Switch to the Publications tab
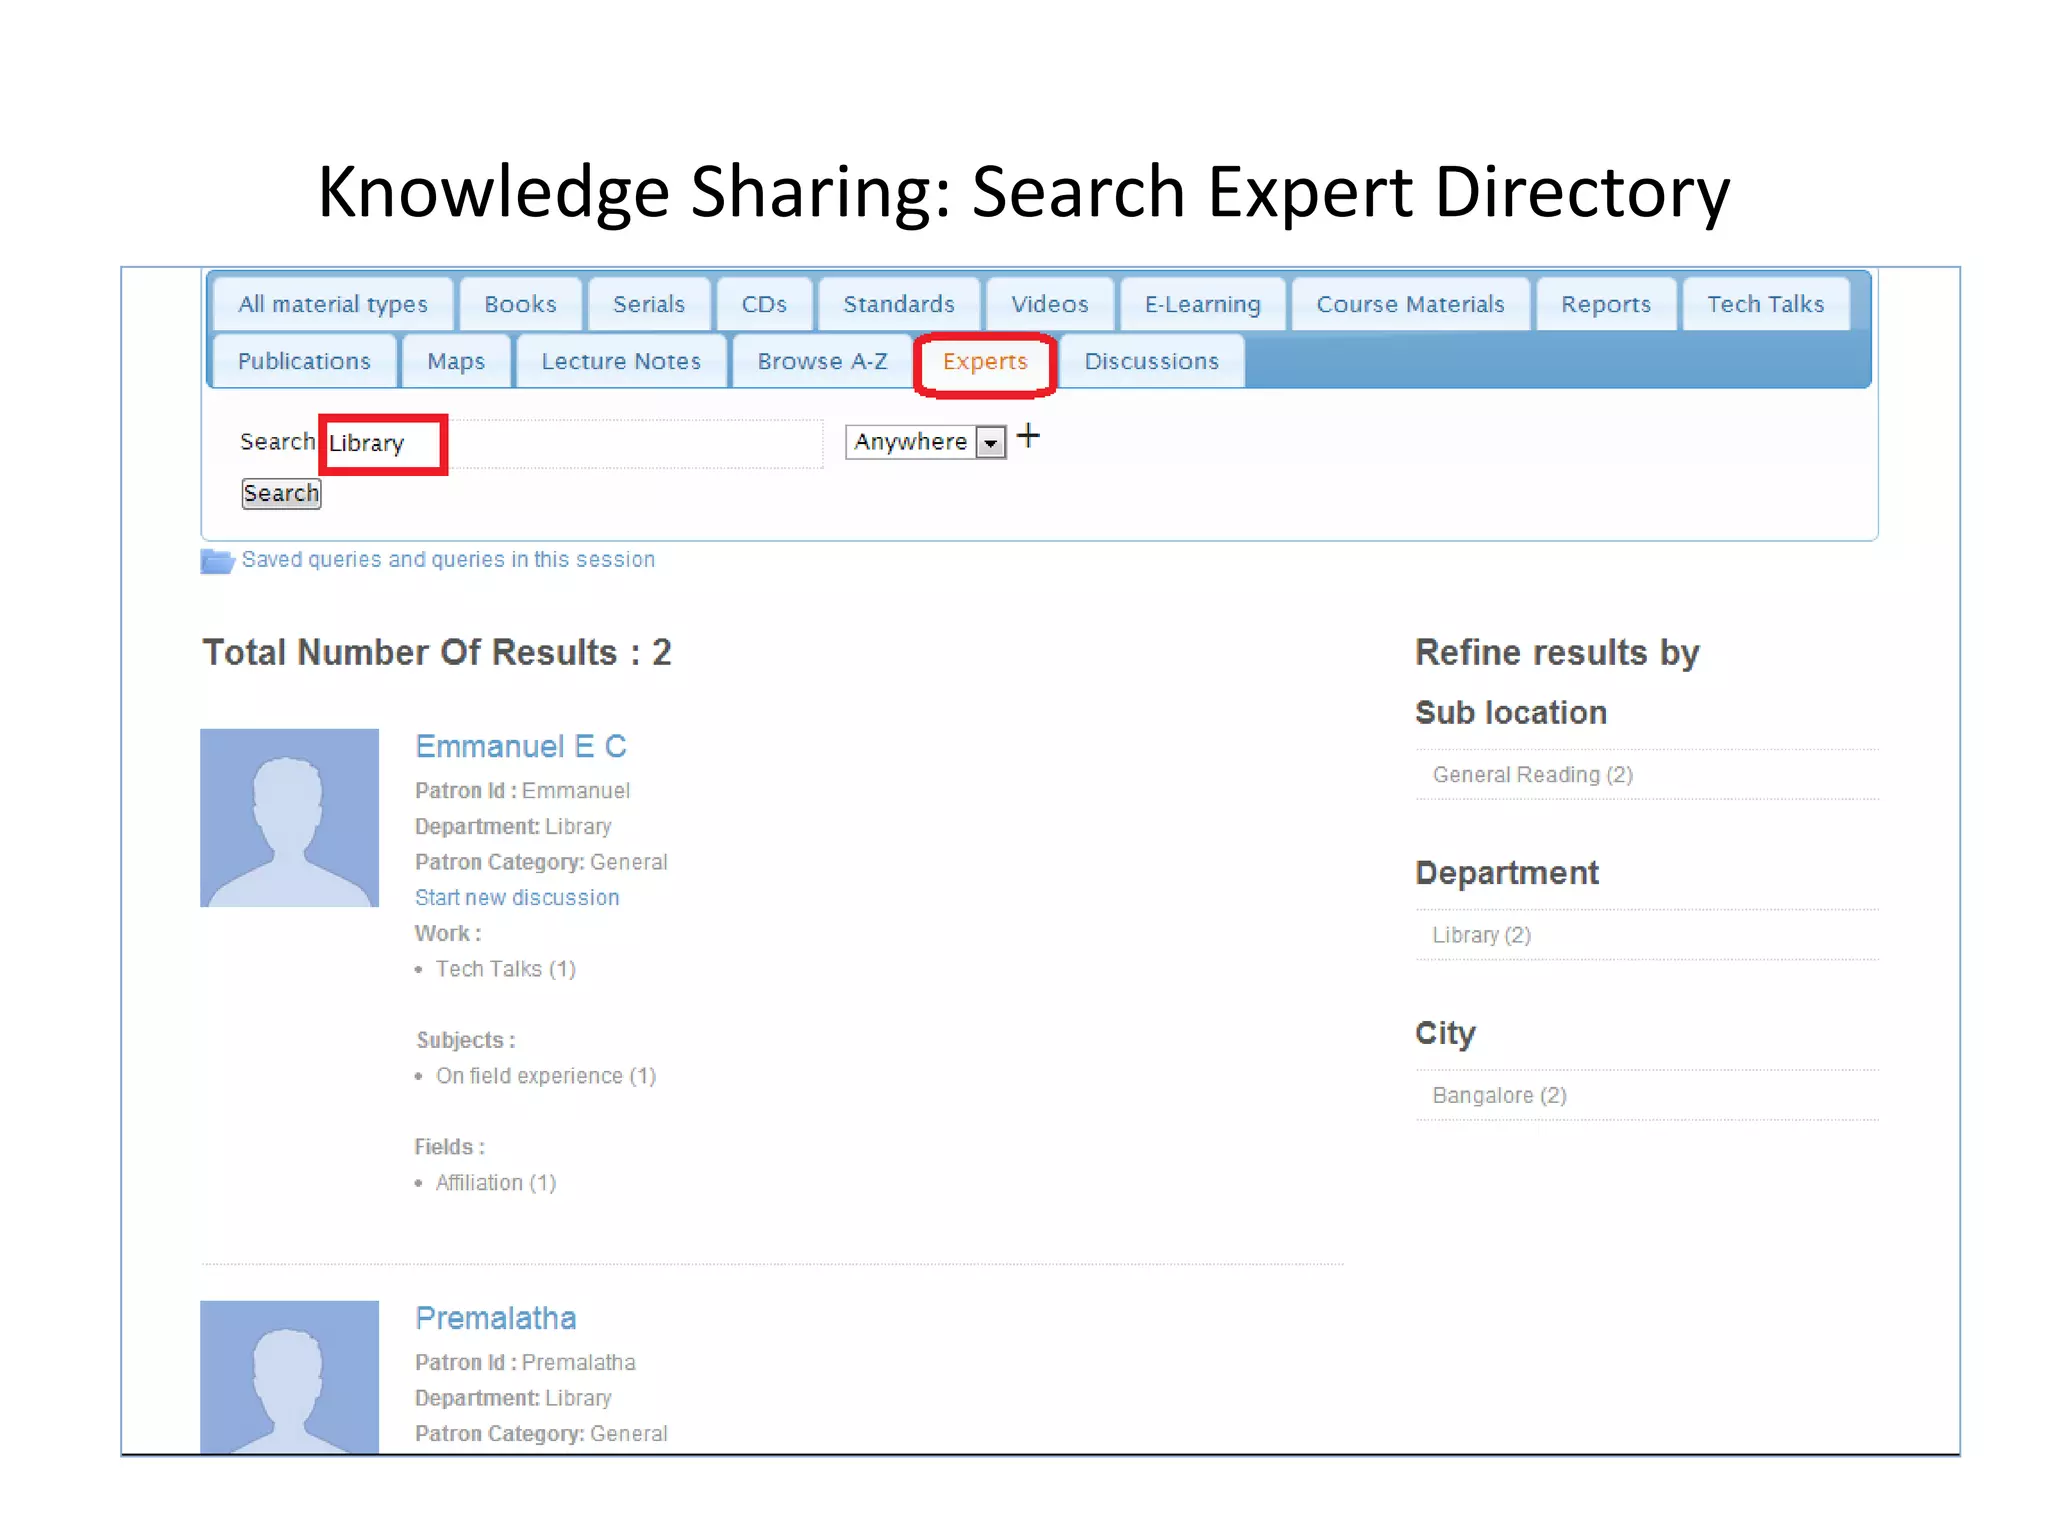Screen dimensions: 2048x1536 pos(304,361)
